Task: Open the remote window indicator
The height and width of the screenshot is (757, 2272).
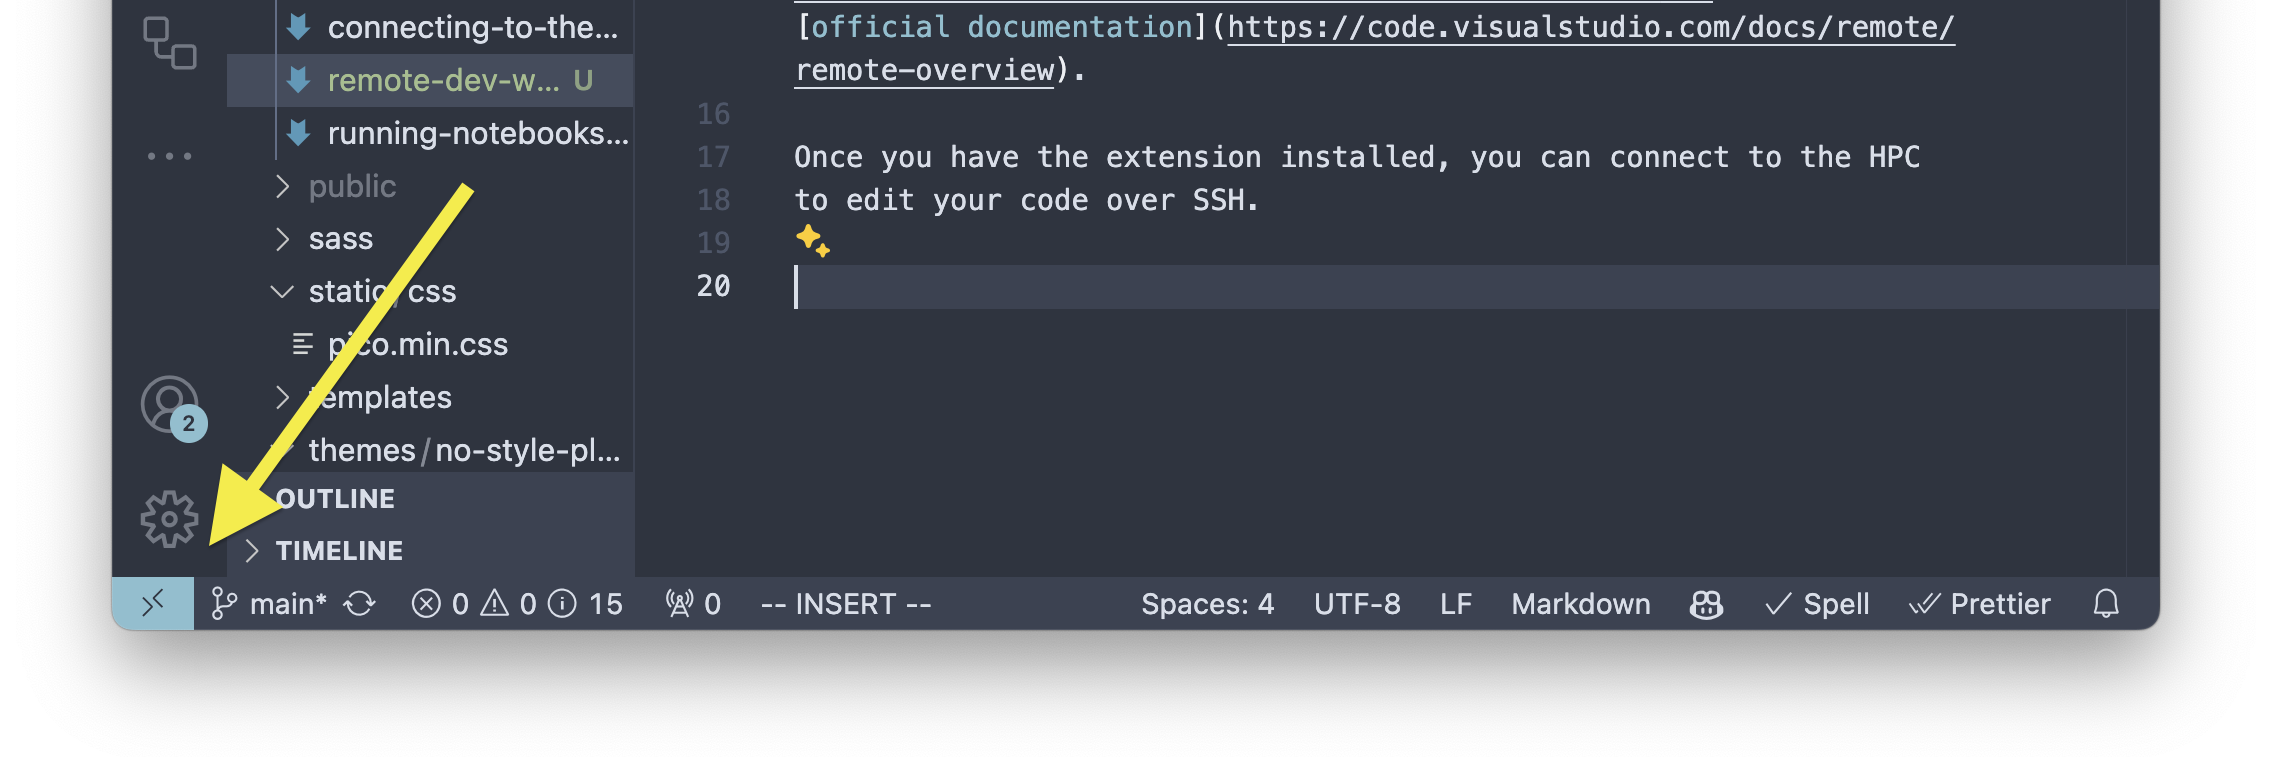Action: click(153, 603)
